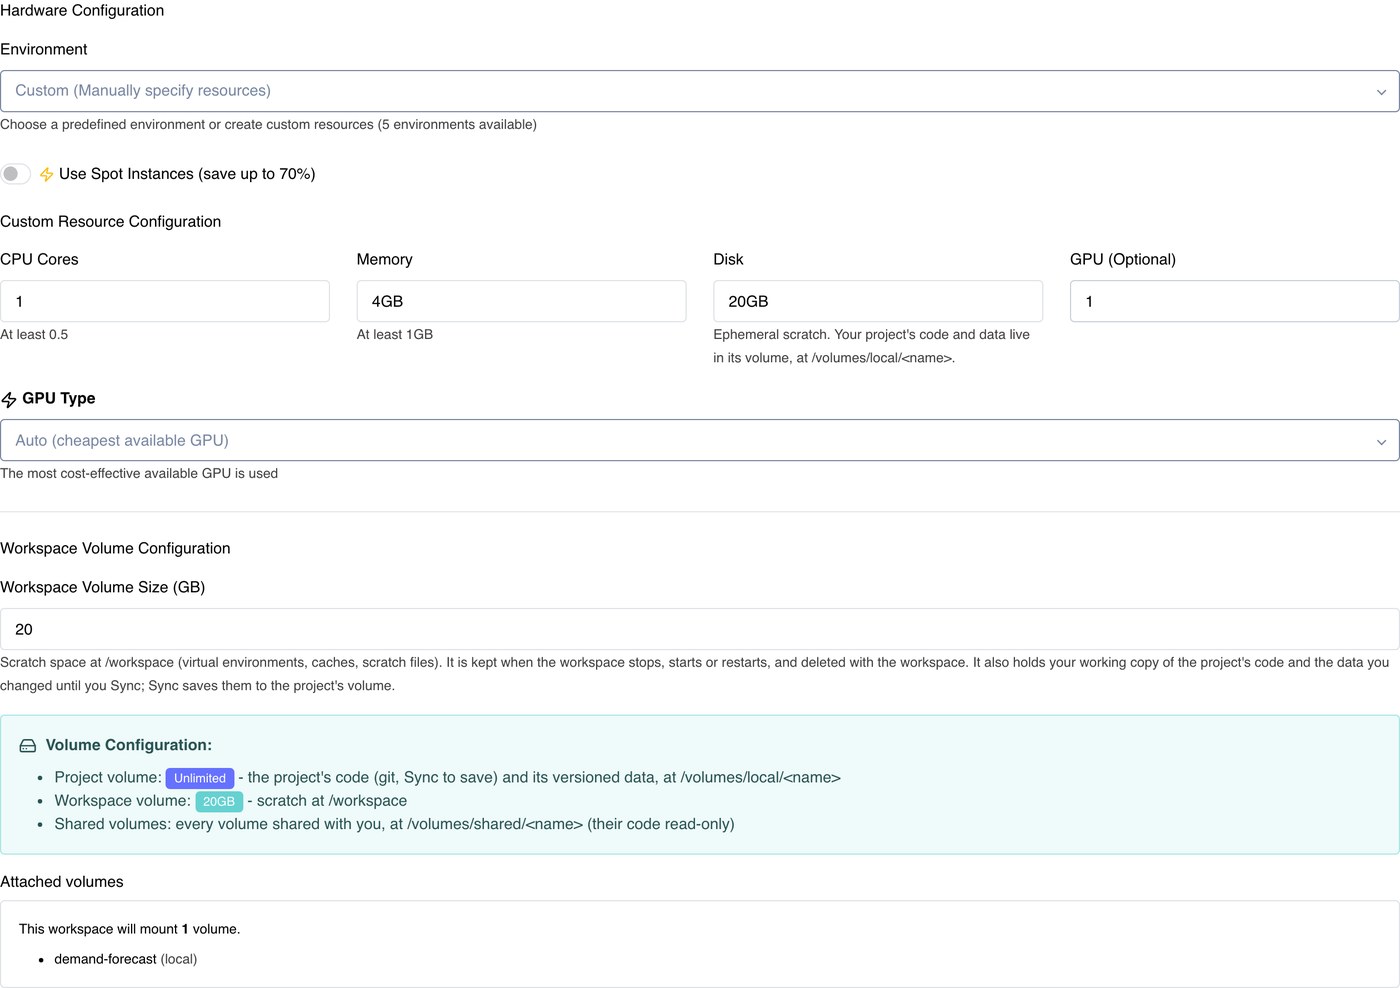Image resolution: width=1400 pixels, height=988 pixels.
Task: Click the drive icon beside Volume Configuration
Action: click(x=28, y=746)
